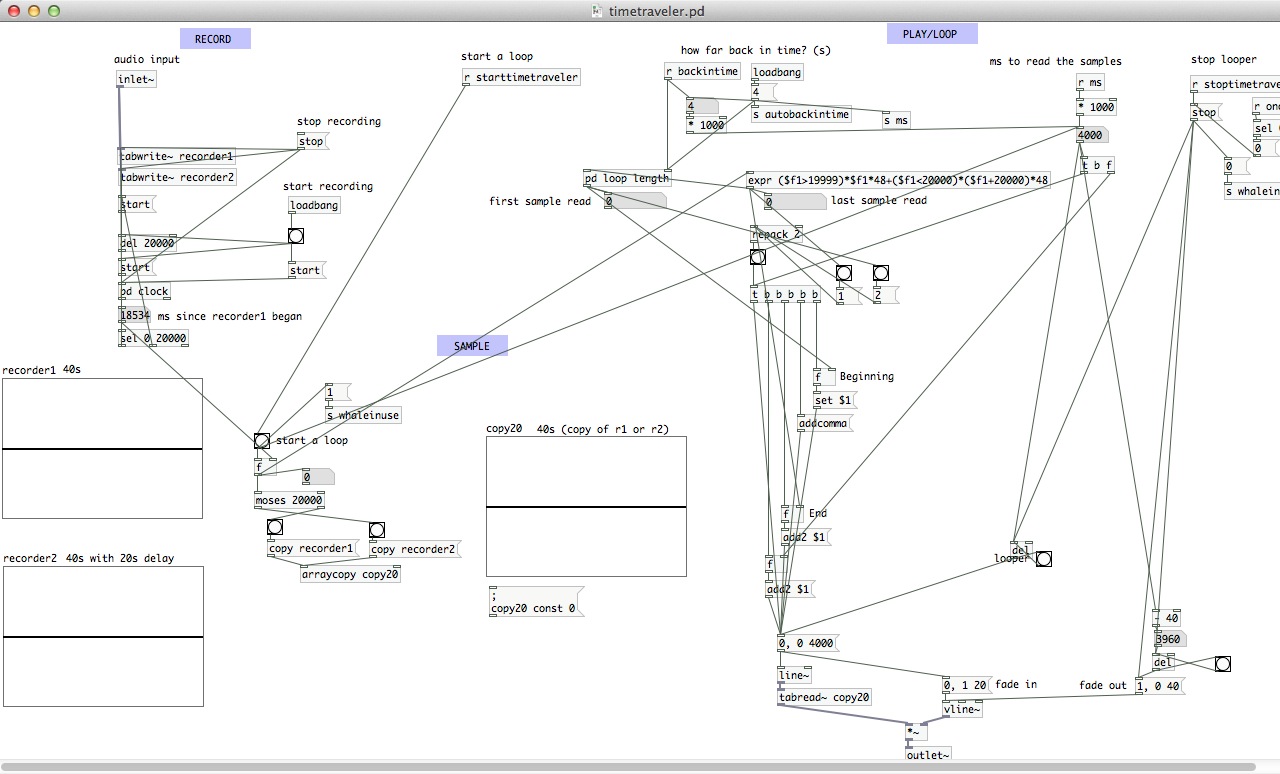Click the stop recording message box
Image resolution: width=1280 pixels, height=774 pixels.
coord(312,142)
